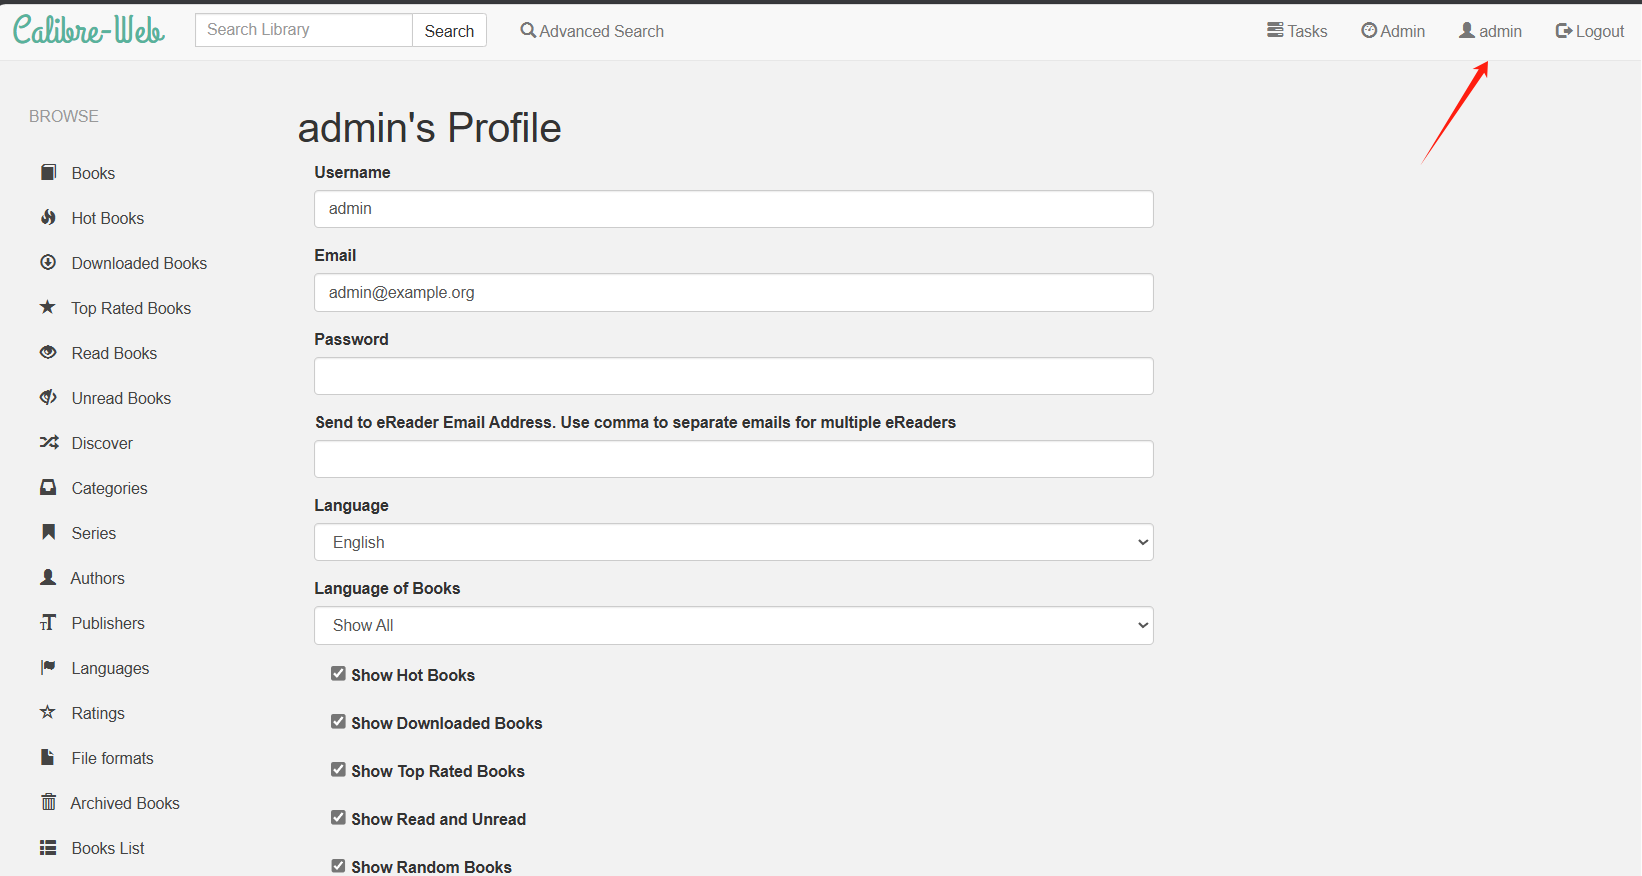
Task: Focus the Password input field
Action: (733, 376)
